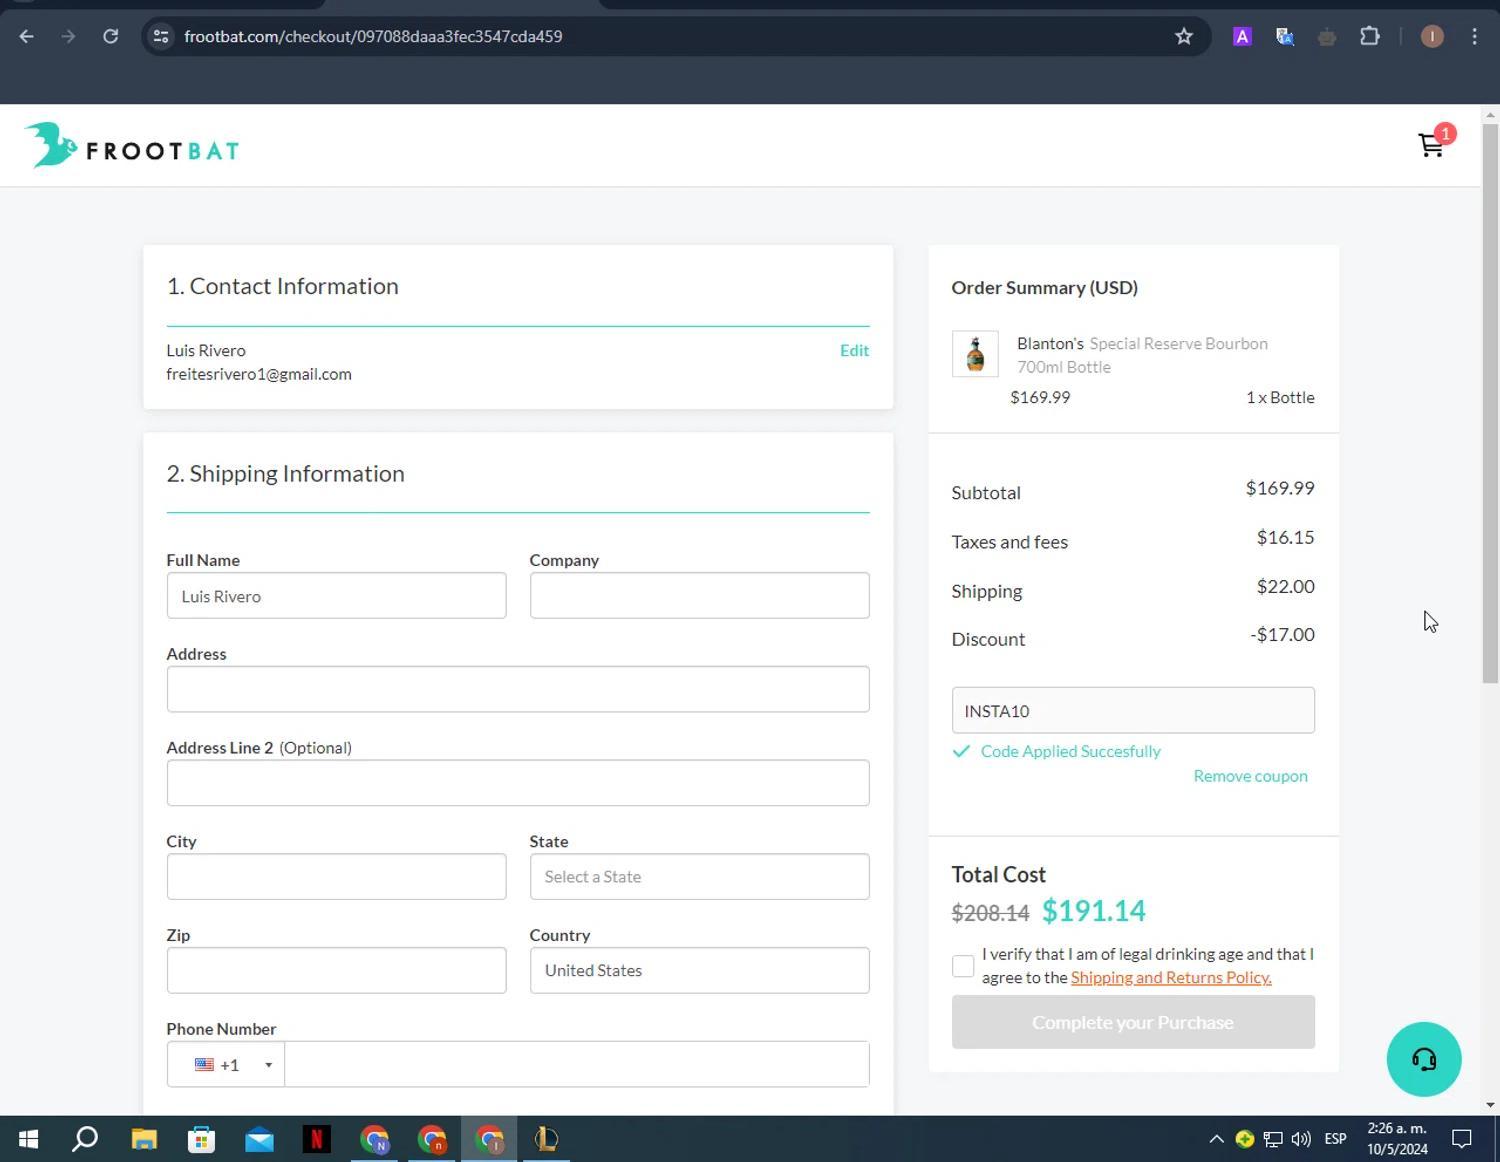Open Windows search from taskbar
The width and height of the screenshot is (1500, 1162).
pyautogui.click(x=86, y=1139)
